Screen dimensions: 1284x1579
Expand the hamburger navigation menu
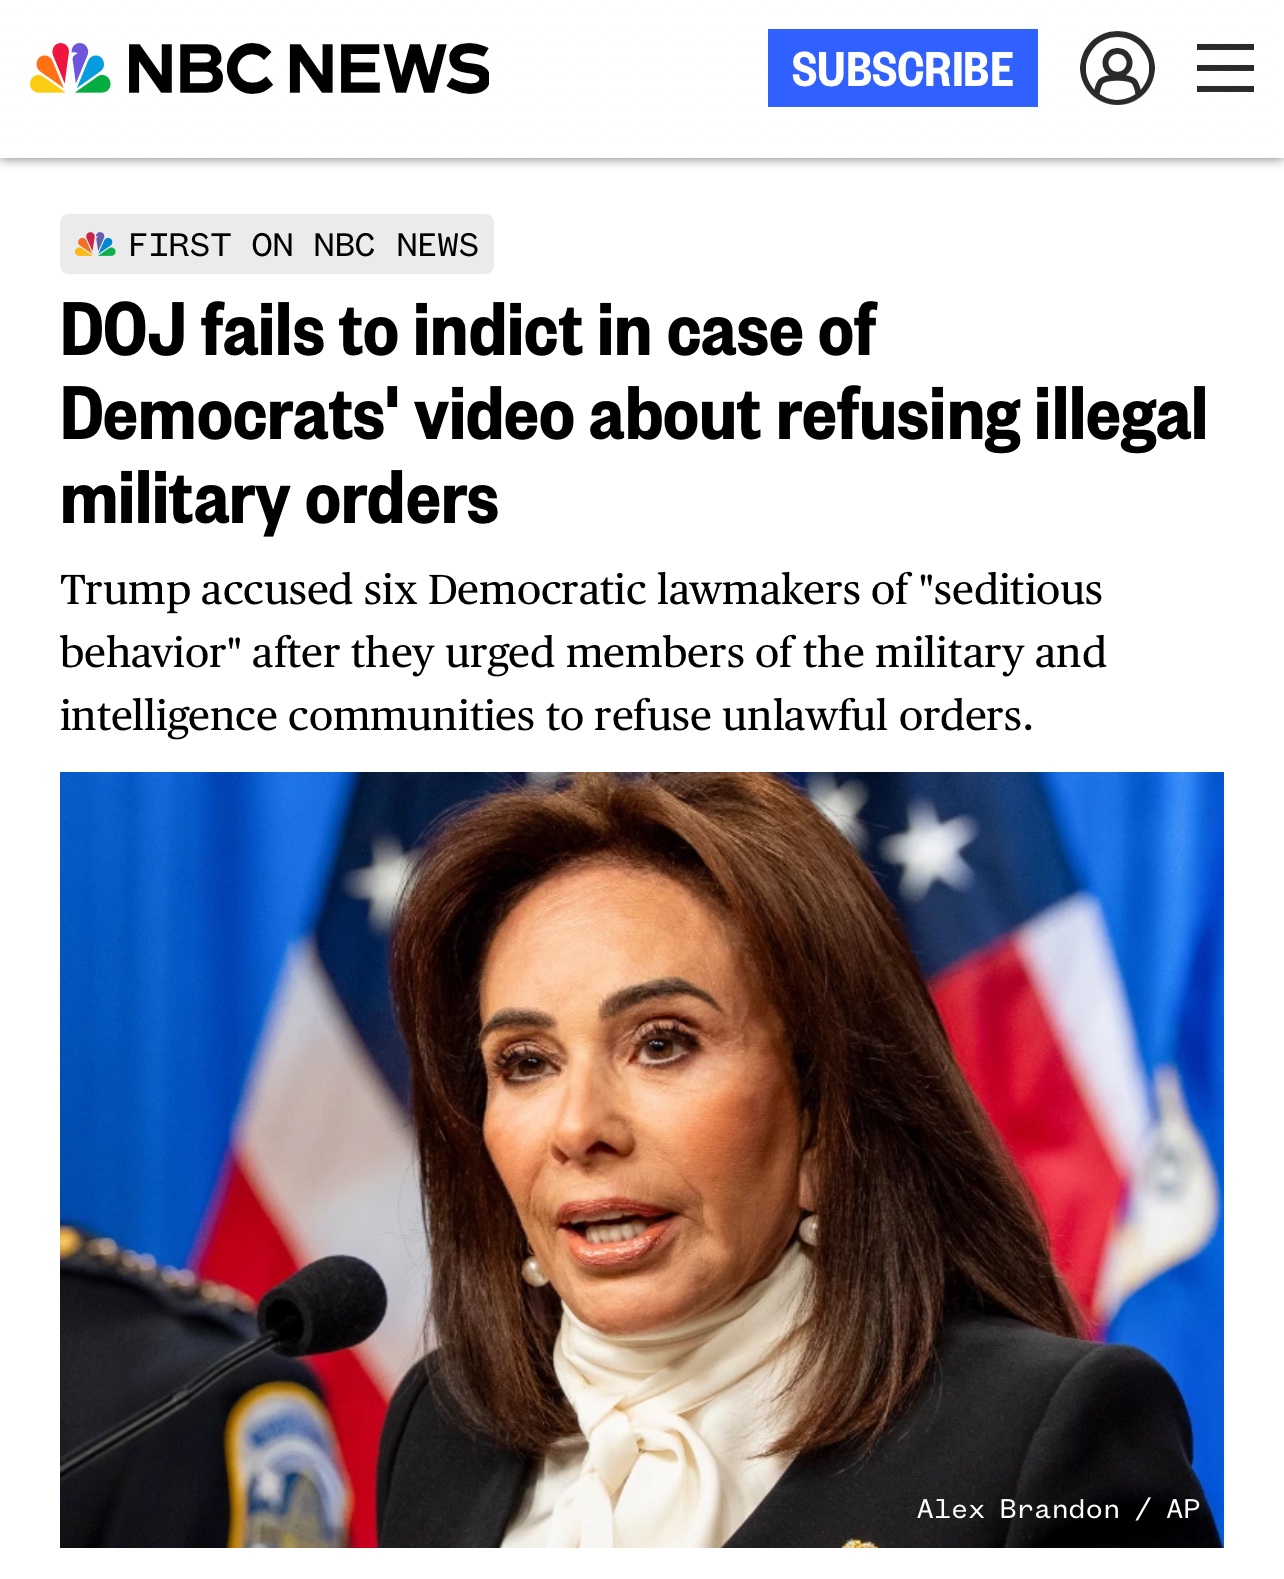point(1225,68)
